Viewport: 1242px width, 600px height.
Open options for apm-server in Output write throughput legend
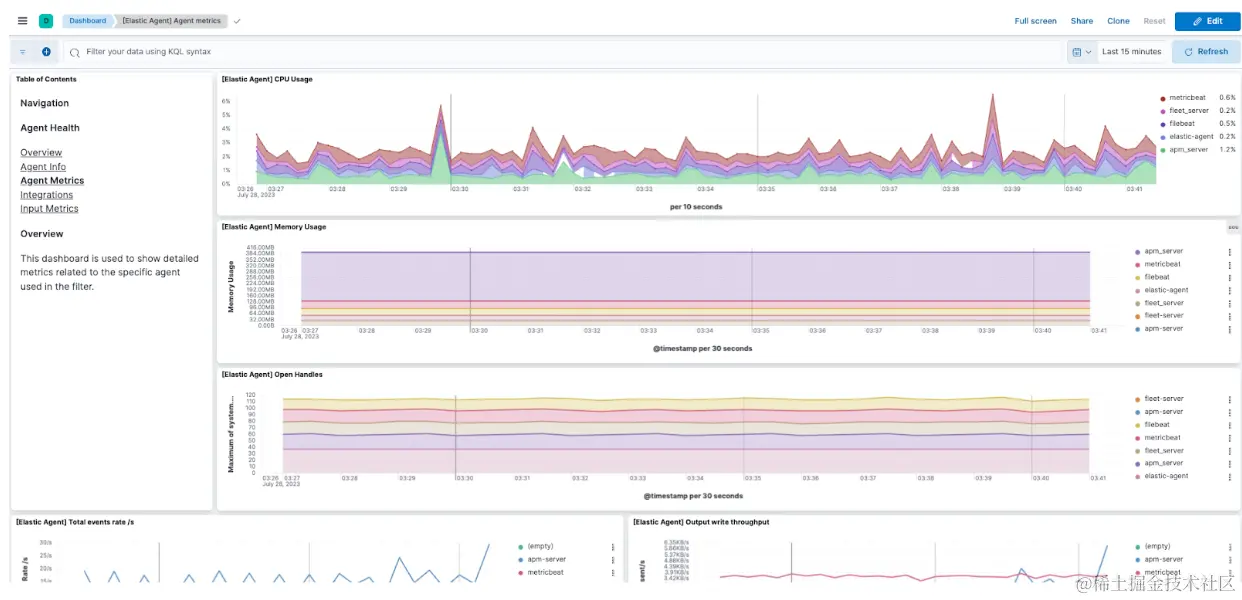coord(1230,560)
